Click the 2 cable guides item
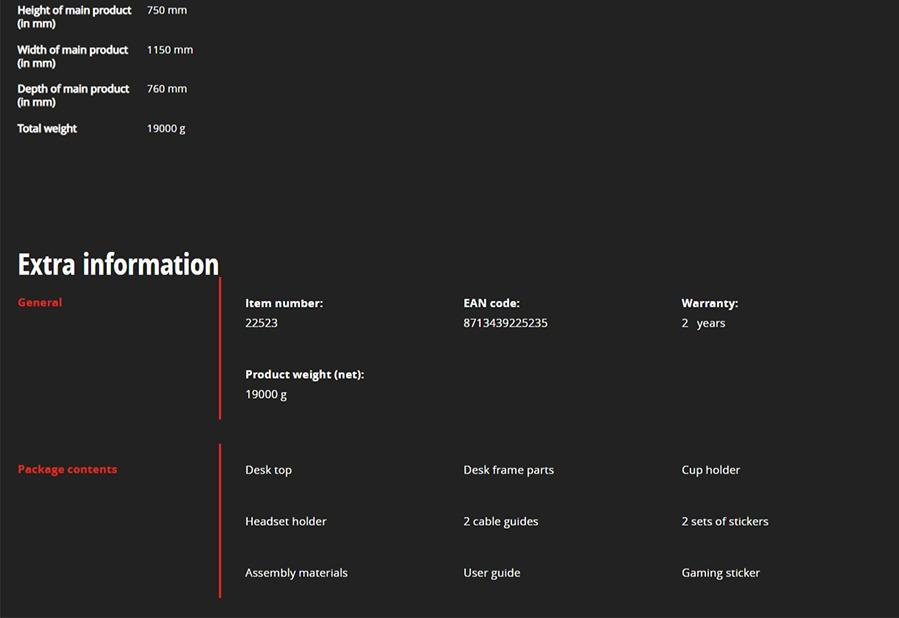The image size is (899, 618). (500, 521)
